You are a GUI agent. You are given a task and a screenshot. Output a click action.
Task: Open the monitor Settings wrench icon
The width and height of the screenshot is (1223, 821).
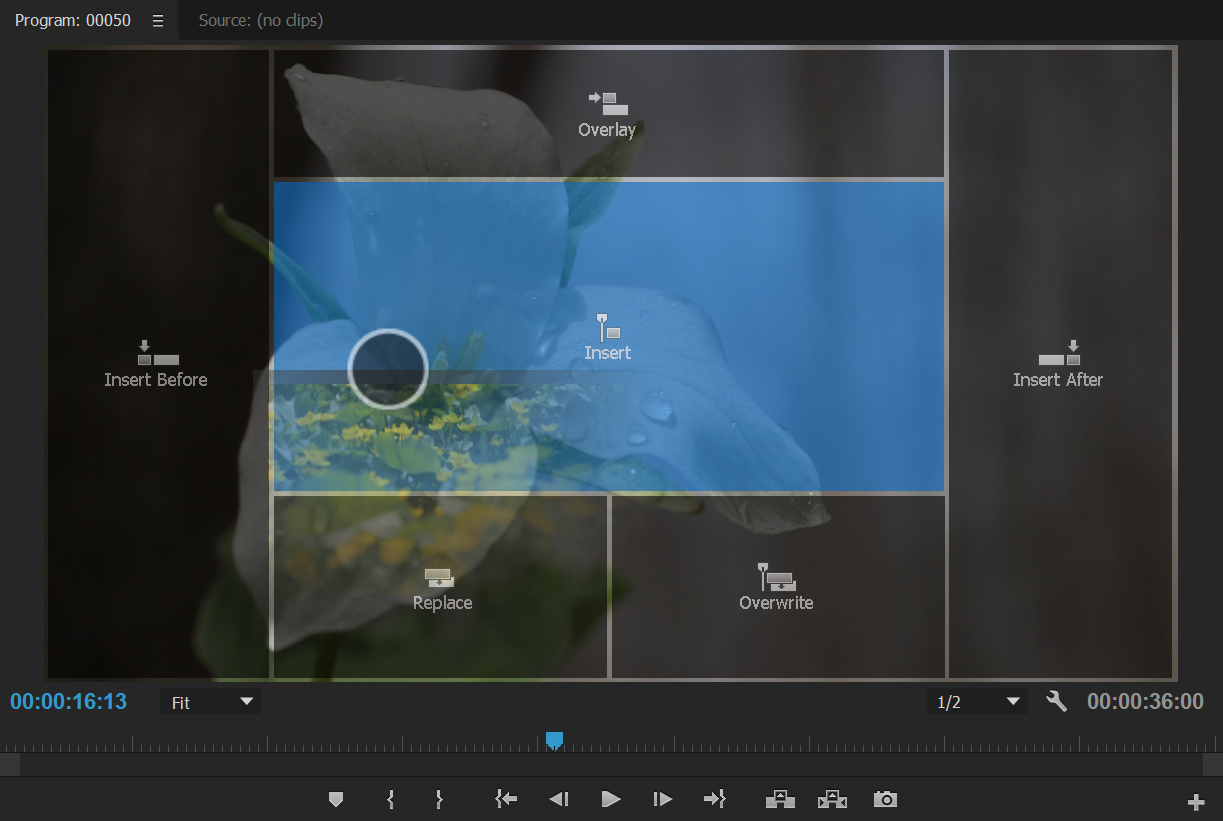point(1056,701)
